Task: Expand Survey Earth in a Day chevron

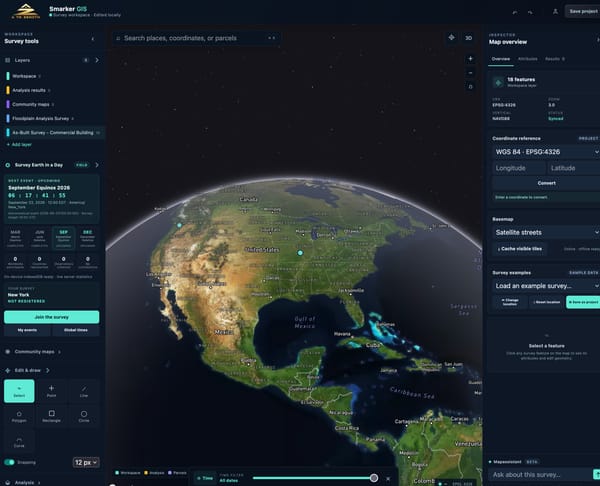Action: click(97, 165)
